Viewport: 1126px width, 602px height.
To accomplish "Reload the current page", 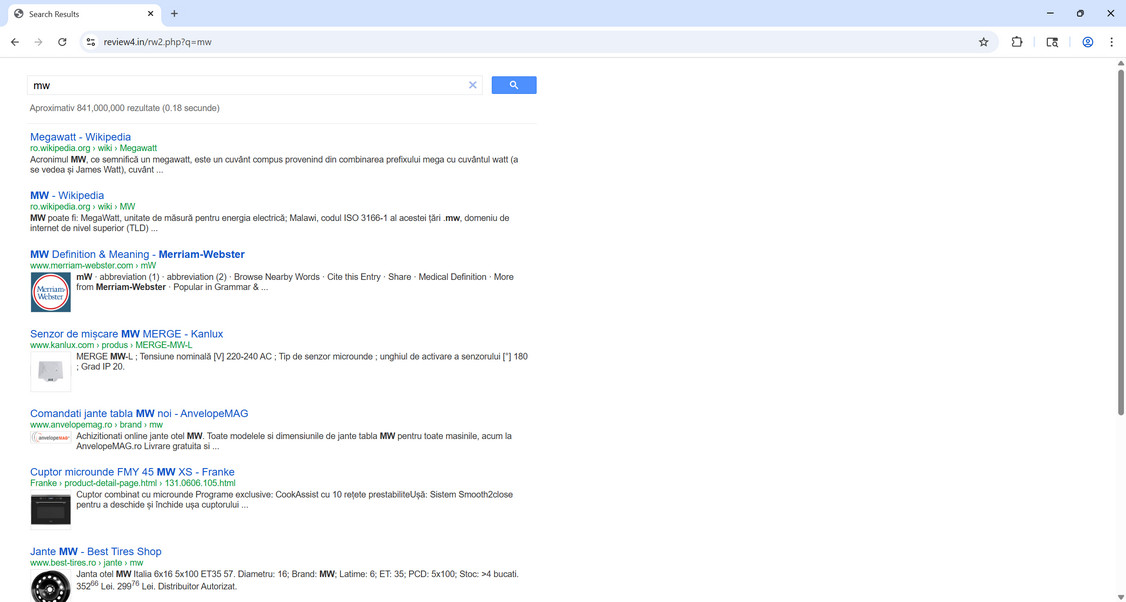I will (62, 42).
